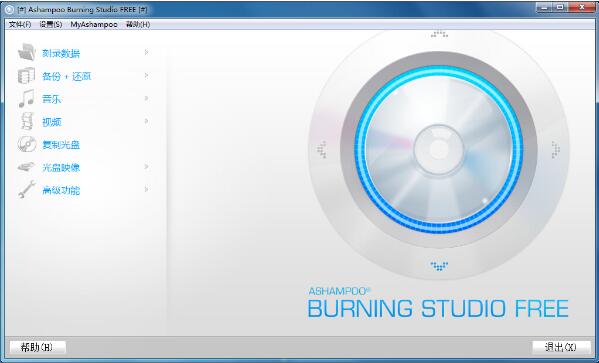
Task: Click the 退出(X) exit button
Action: pos(561,347)
